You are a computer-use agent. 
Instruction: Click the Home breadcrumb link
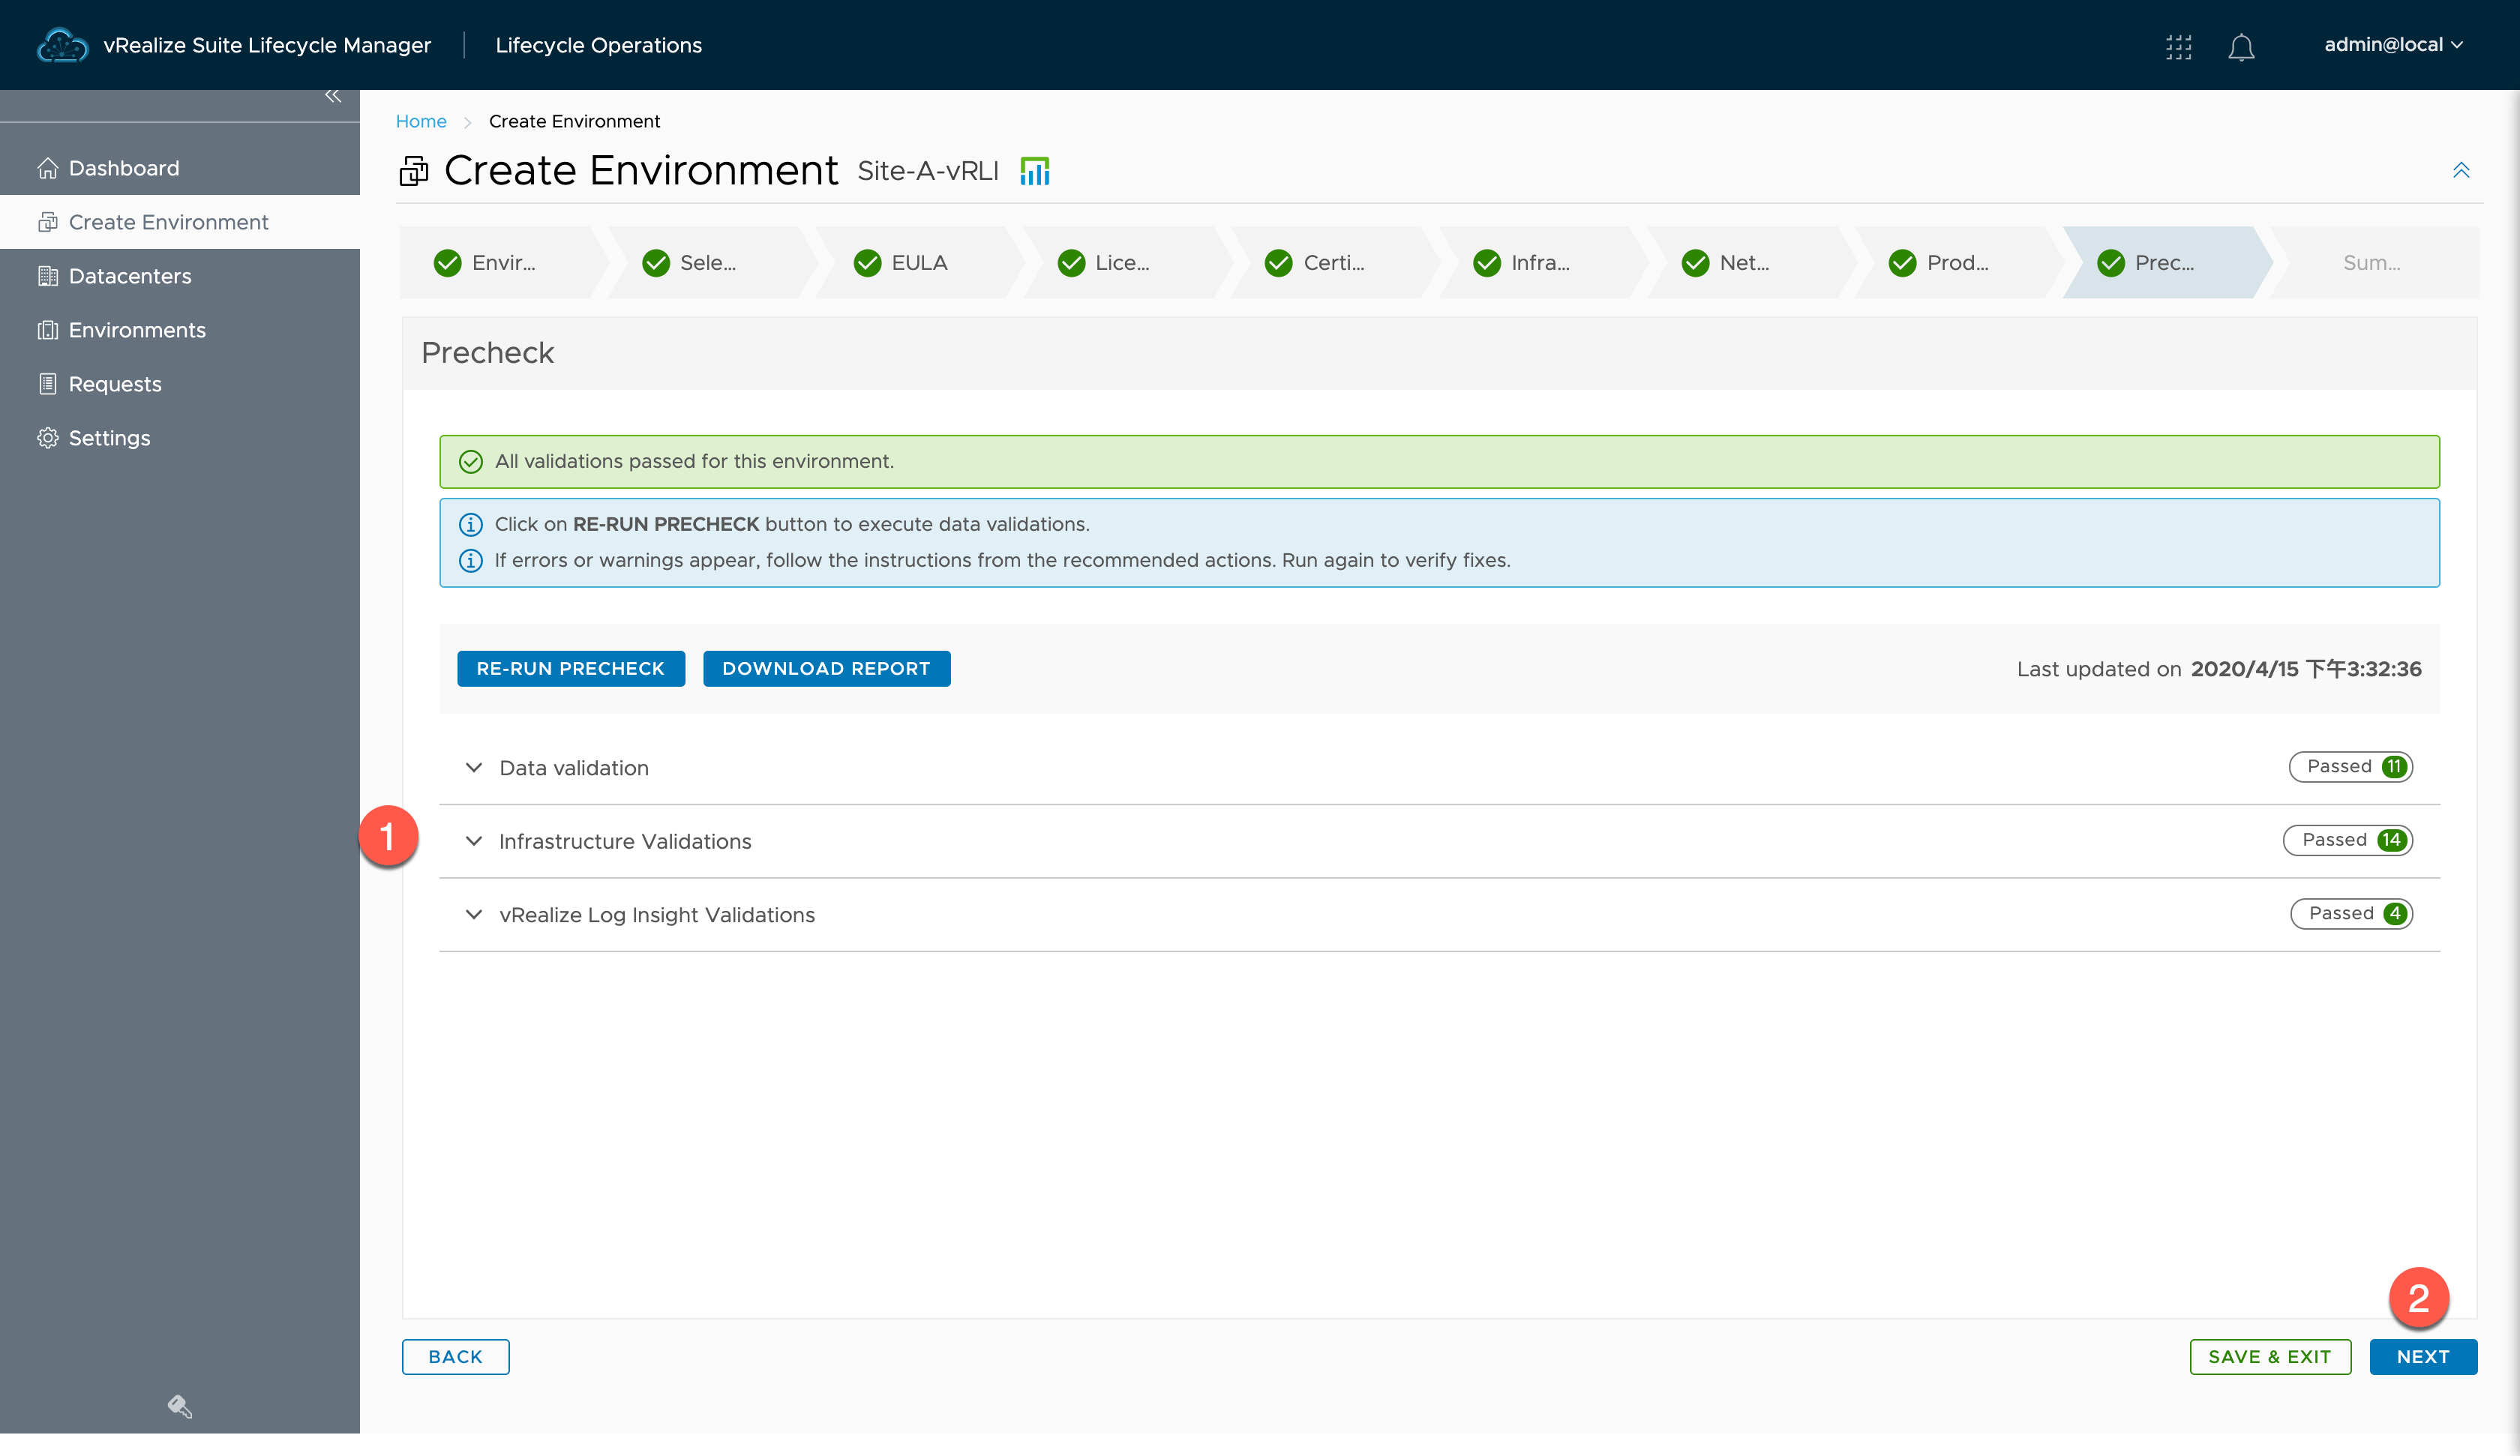(x=420, y=121)
